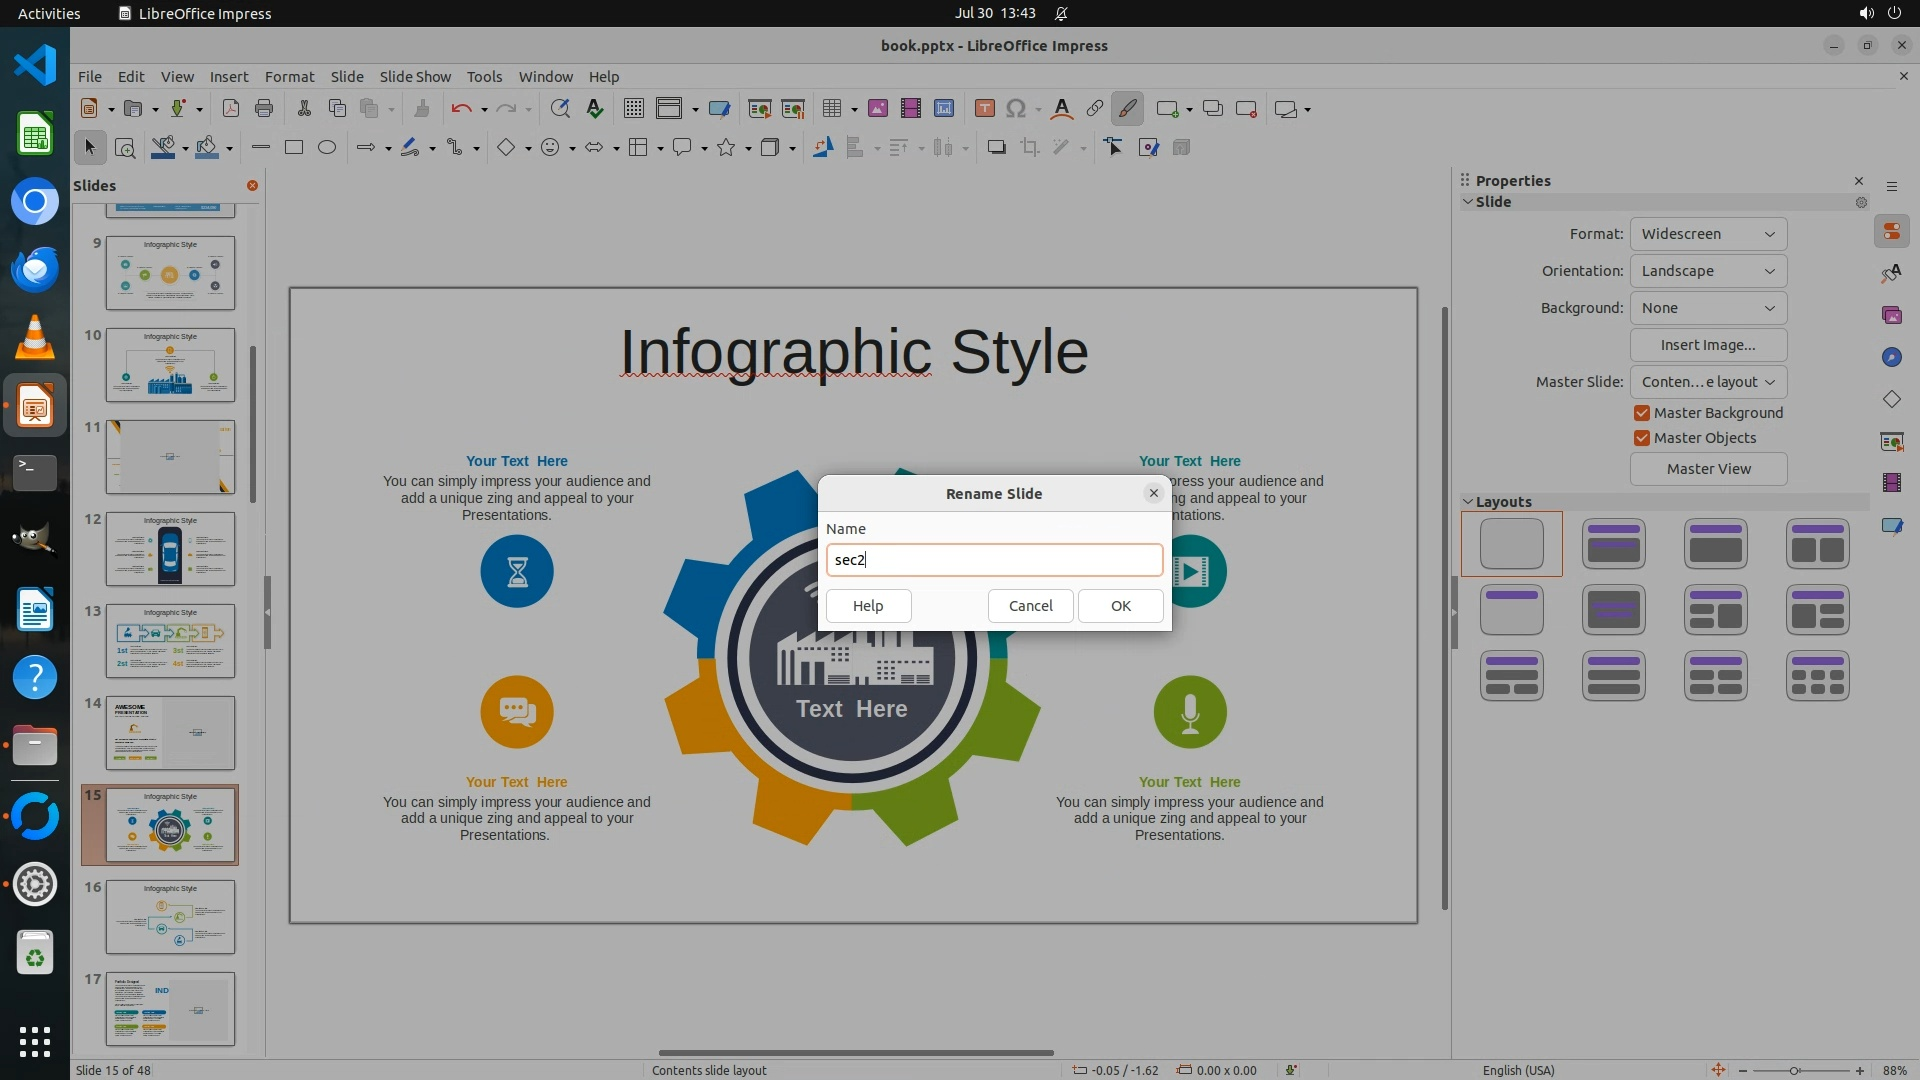Click the Print icon in toolbar
Screen dimensions: 1920x1080
coord(264,109)
